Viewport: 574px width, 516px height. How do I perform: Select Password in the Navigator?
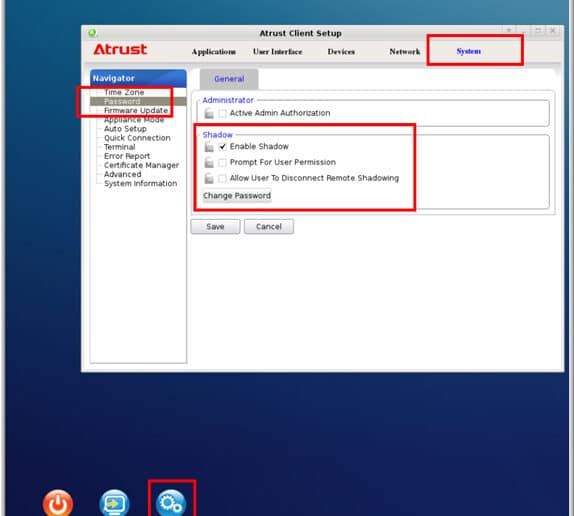122,101
